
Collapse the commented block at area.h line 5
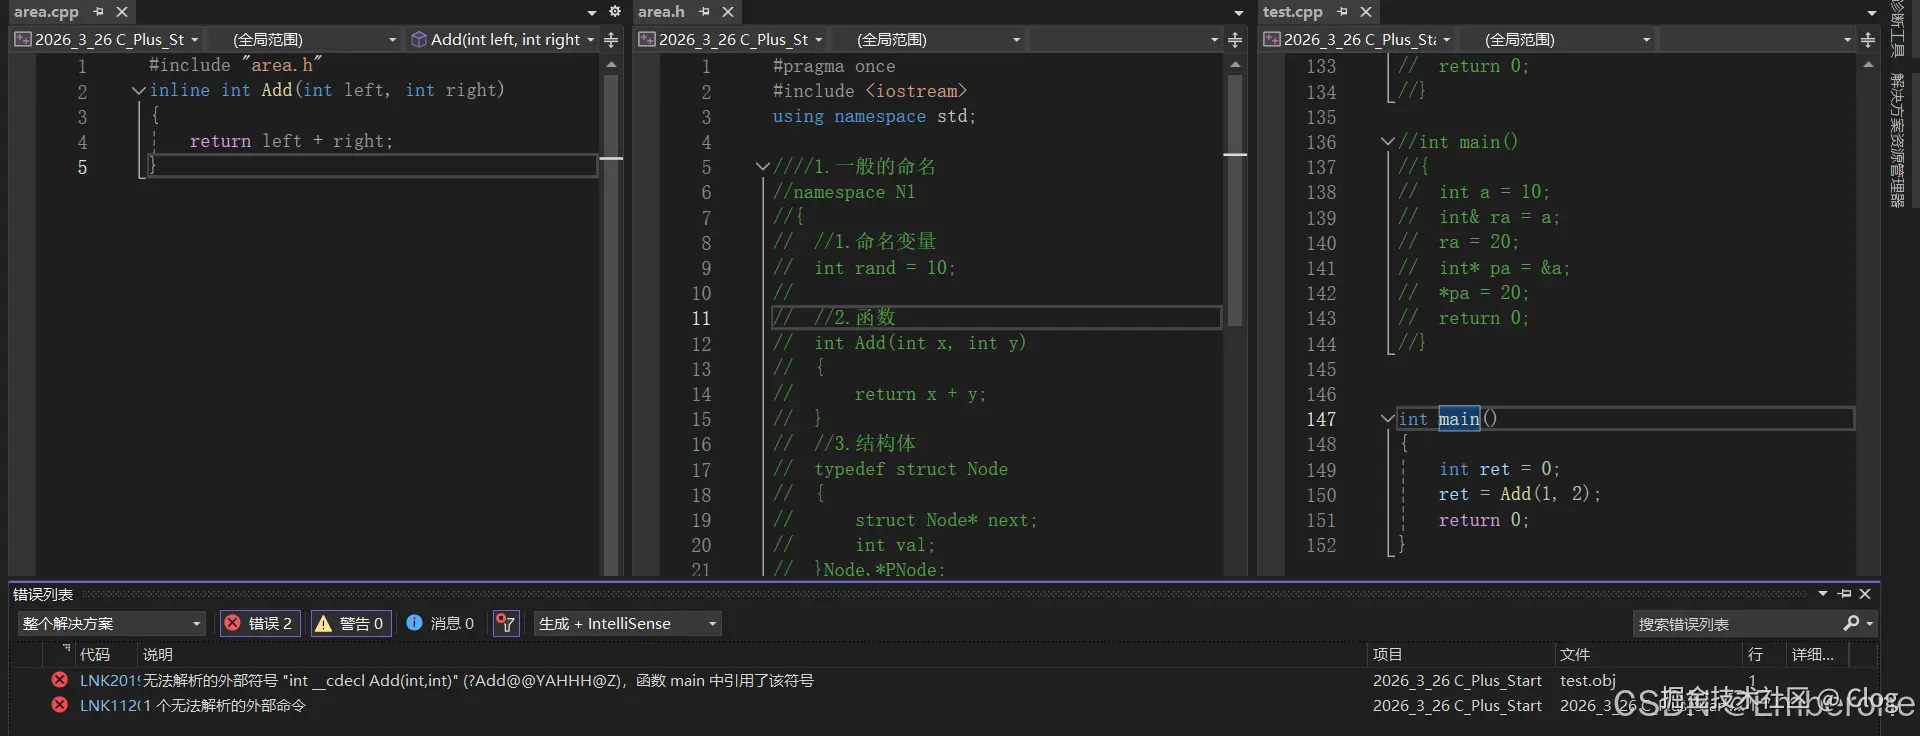[762, 167]
